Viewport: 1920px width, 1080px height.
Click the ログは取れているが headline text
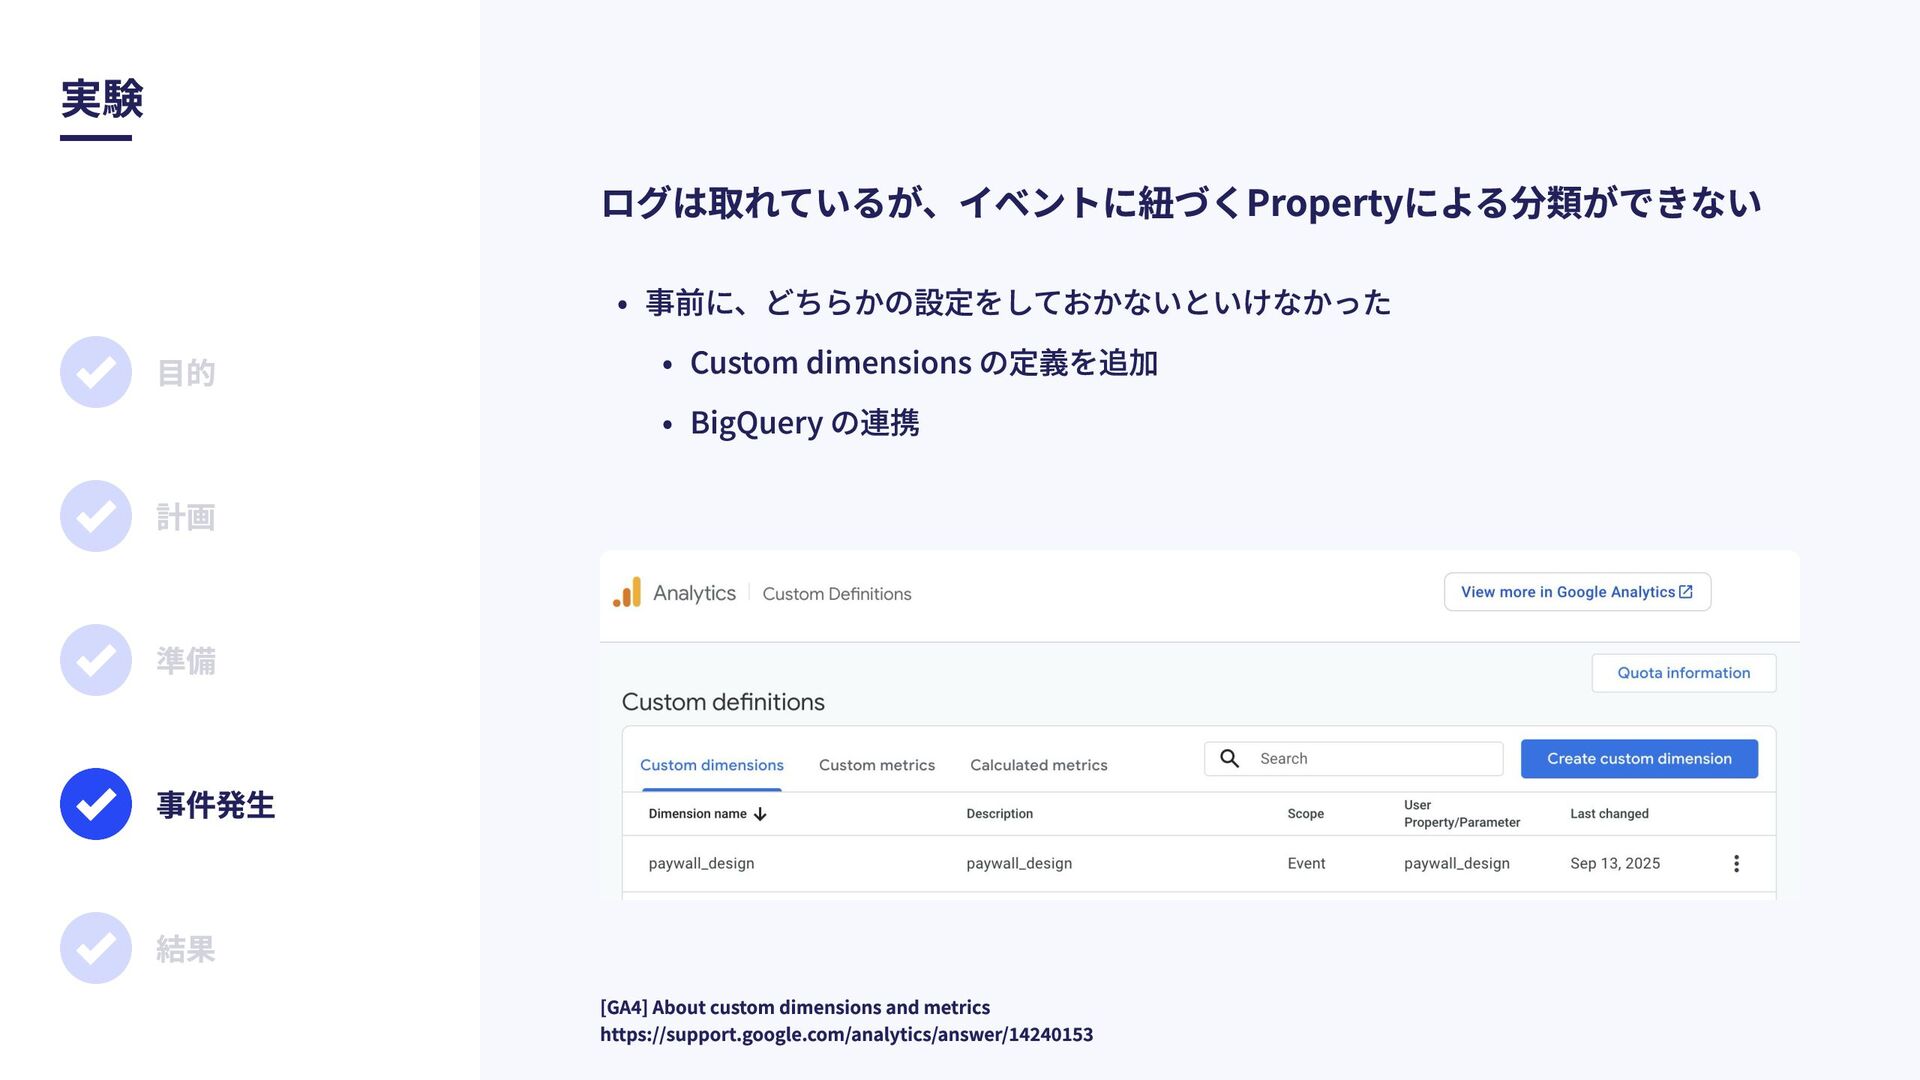pyautogui.click(x=1181, y=202)
